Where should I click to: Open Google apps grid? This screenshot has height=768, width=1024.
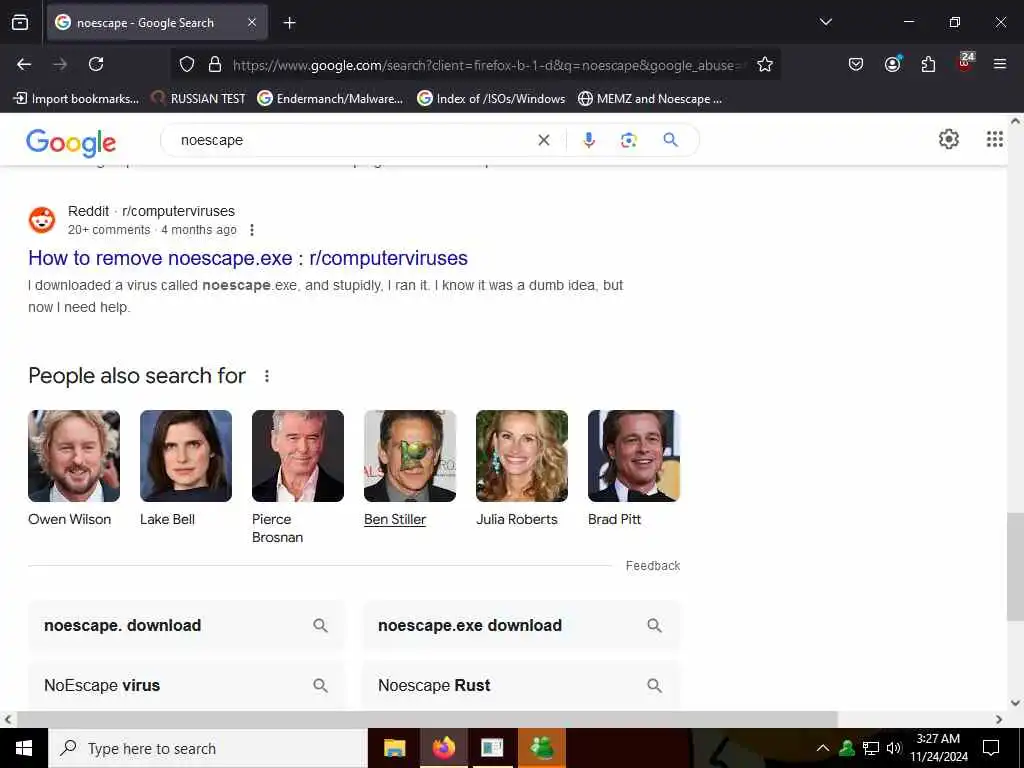click(994, 139)
